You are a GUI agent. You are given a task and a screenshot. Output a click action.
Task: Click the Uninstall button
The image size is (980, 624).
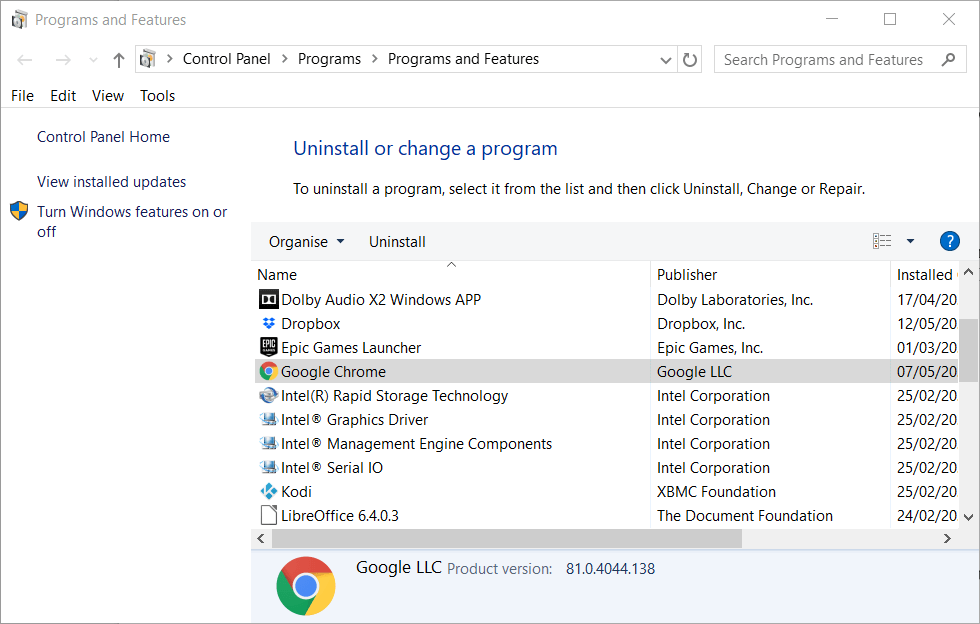click(x=397, y=241)
